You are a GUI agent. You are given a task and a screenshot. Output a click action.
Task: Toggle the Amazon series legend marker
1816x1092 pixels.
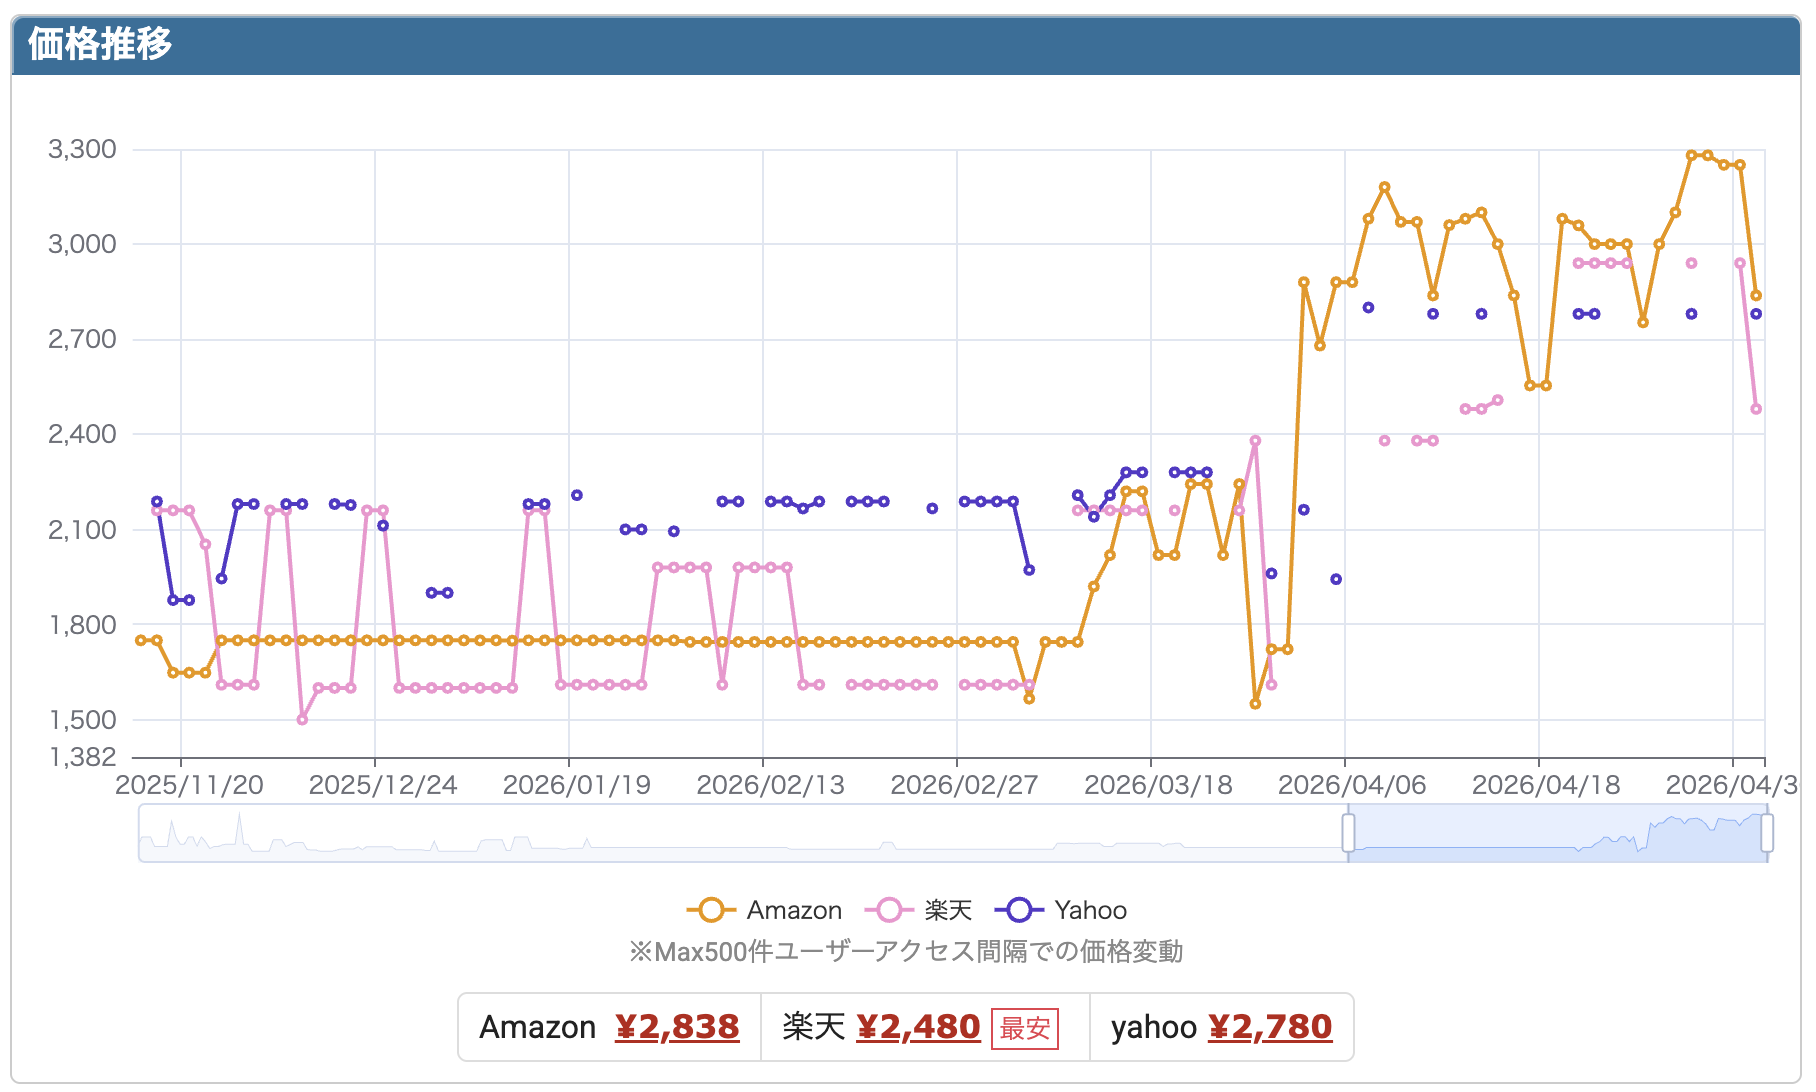click(711, 910)
